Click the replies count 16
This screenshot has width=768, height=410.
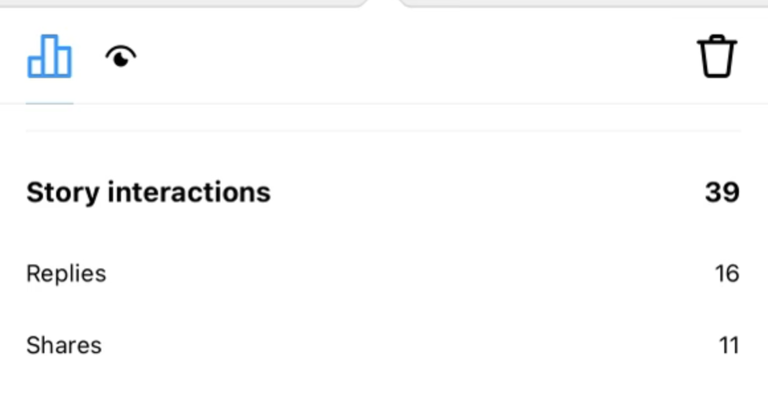click(727, 273)
